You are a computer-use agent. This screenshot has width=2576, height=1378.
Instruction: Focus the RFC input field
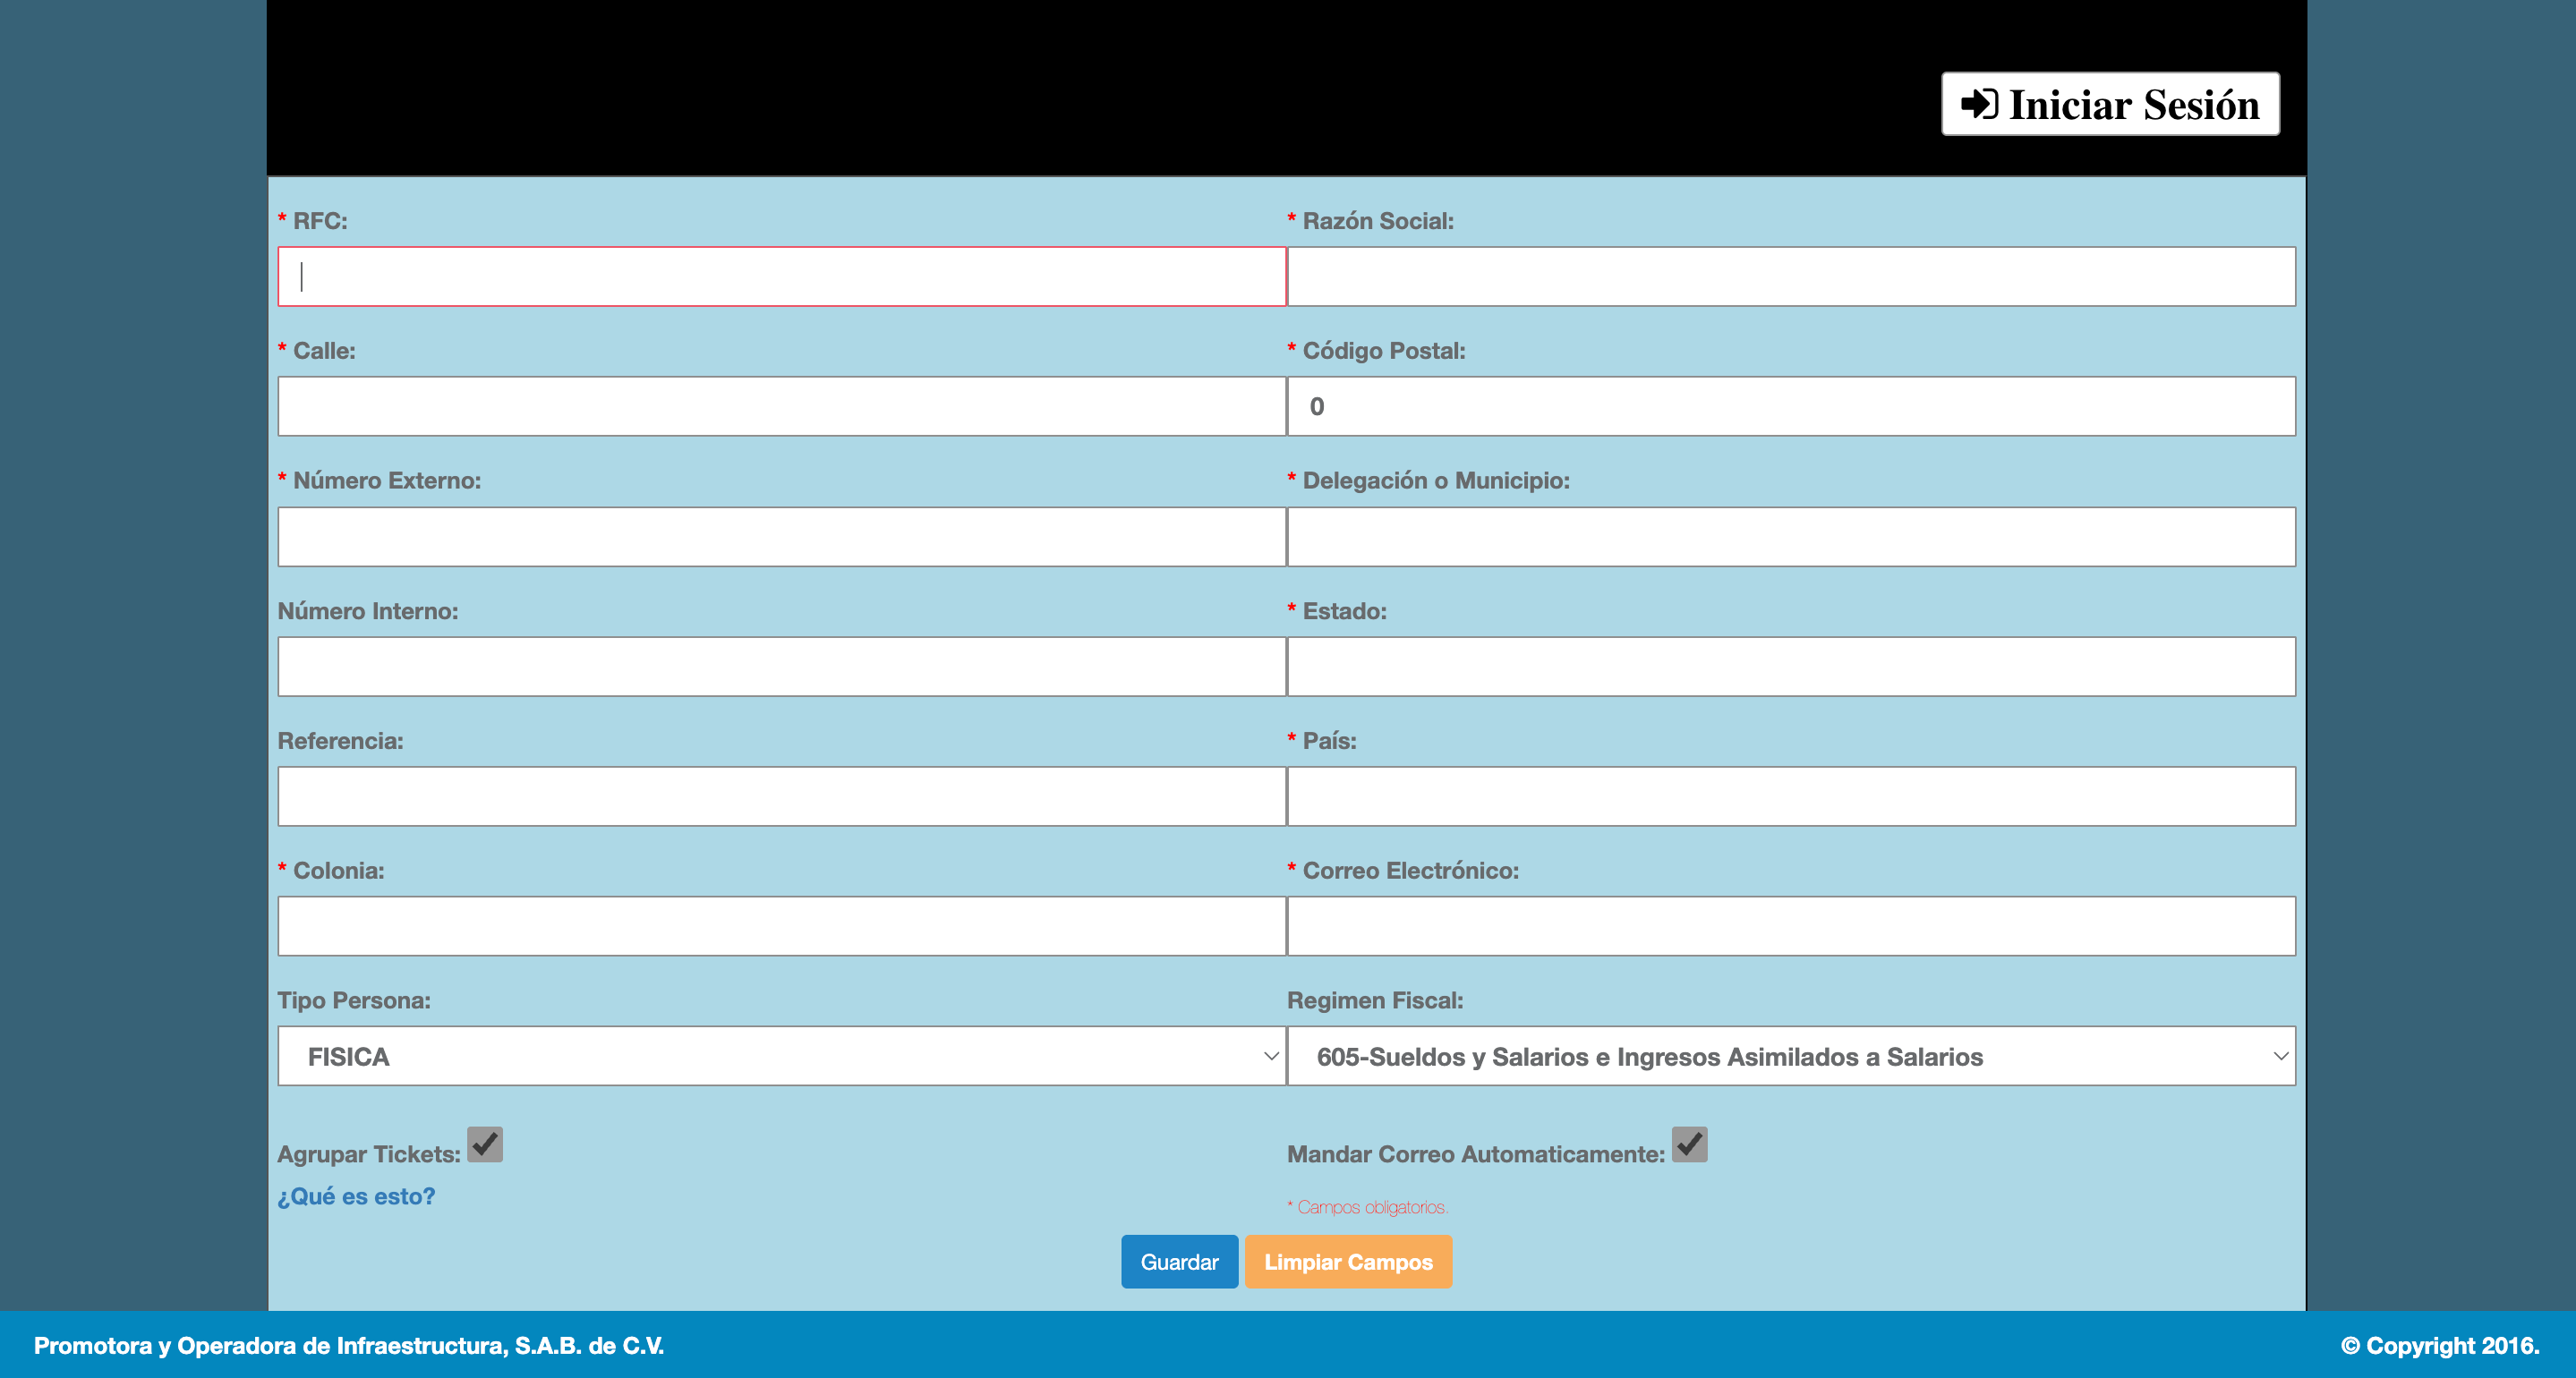point(781,277)
